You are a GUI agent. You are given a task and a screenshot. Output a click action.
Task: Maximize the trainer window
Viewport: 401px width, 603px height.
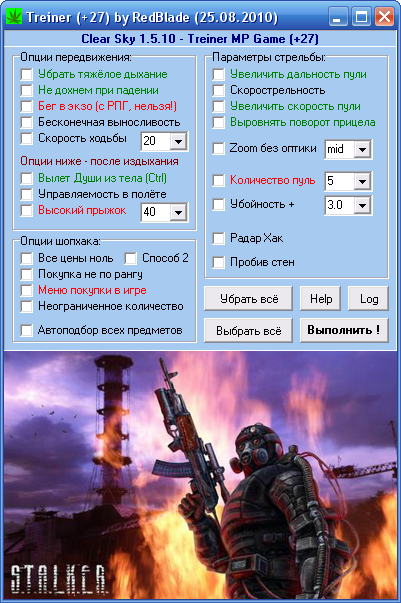tap(361, 17)
